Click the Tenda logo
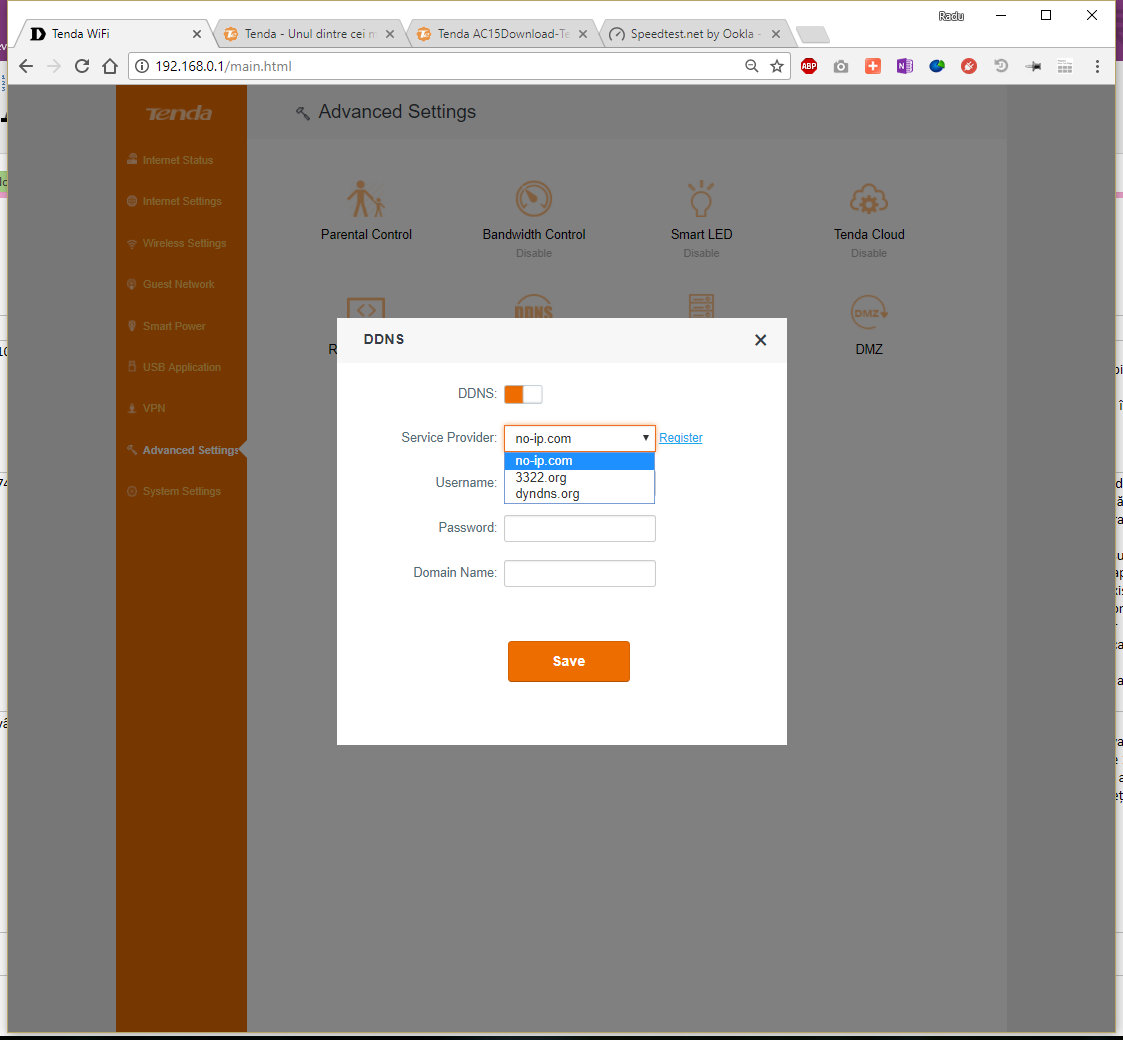 coord(179,113)
